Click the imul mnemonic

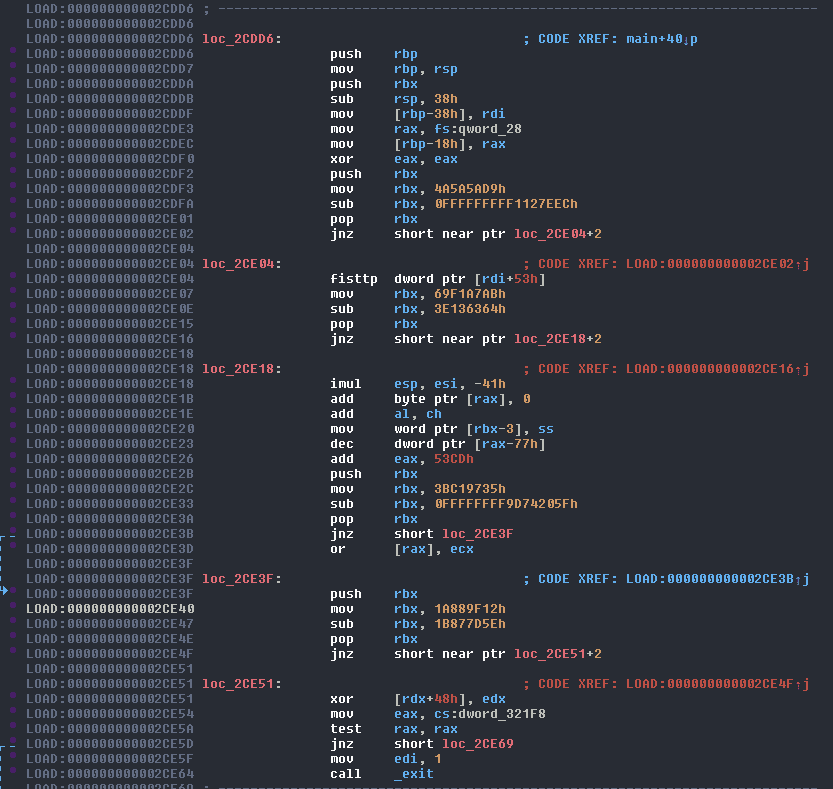coord(346,384)
